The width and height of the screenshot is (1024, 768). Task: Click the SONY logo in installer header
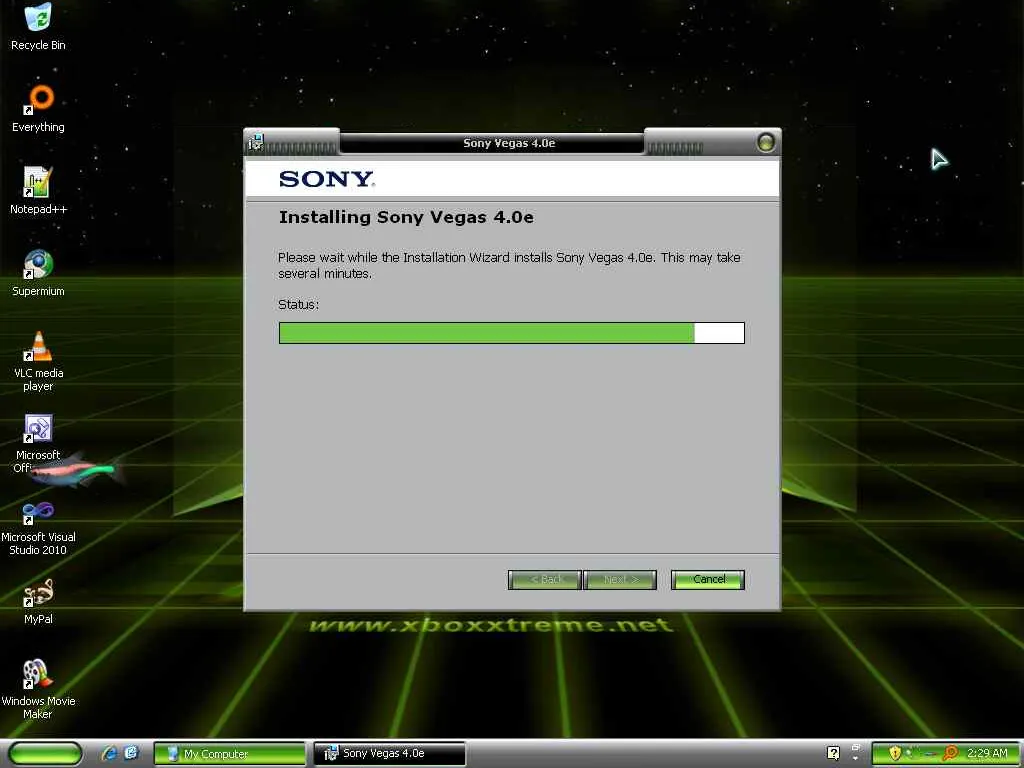(327, 179)
